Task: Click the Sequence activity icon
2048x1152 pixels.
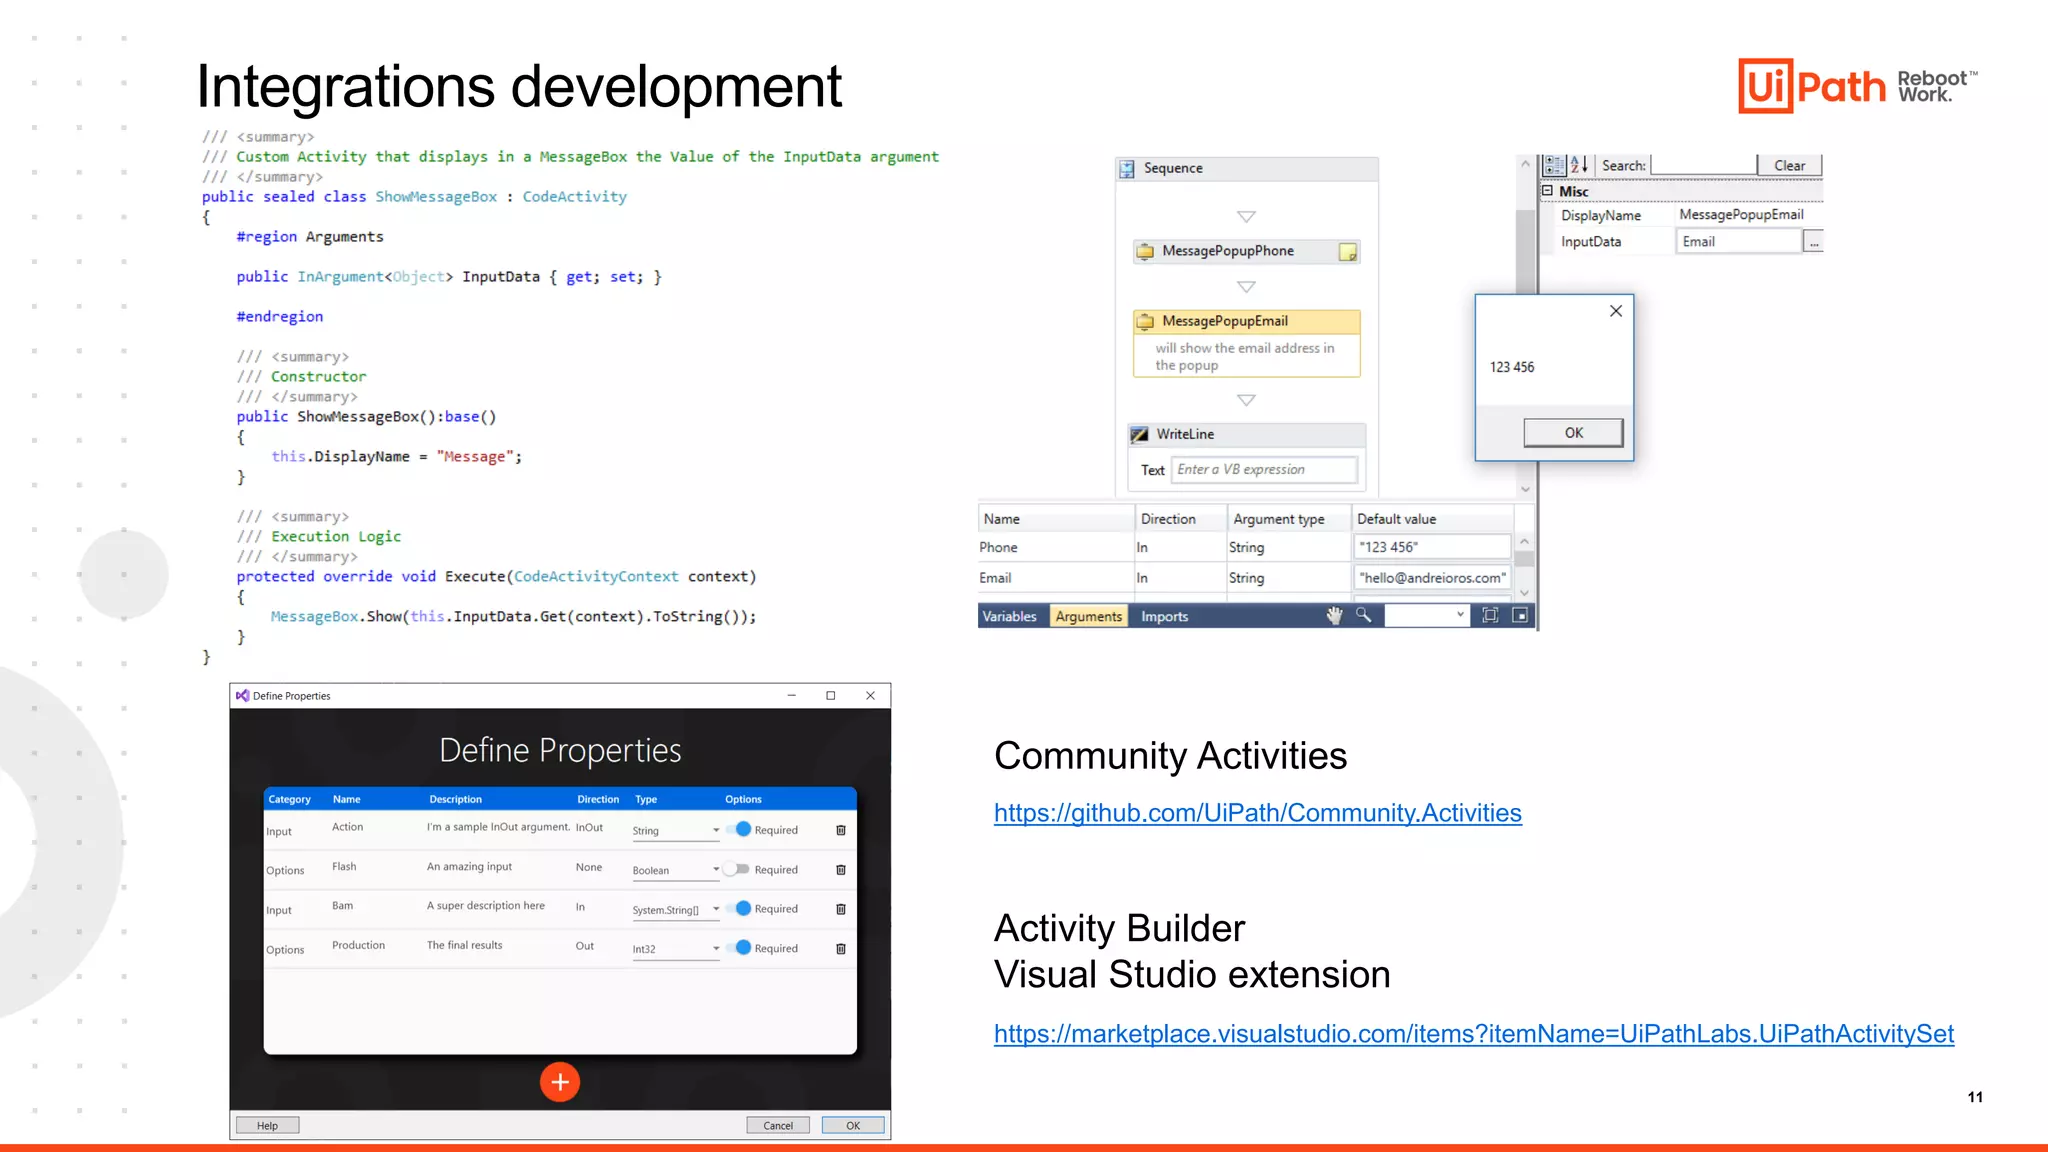Action: 1127,169
